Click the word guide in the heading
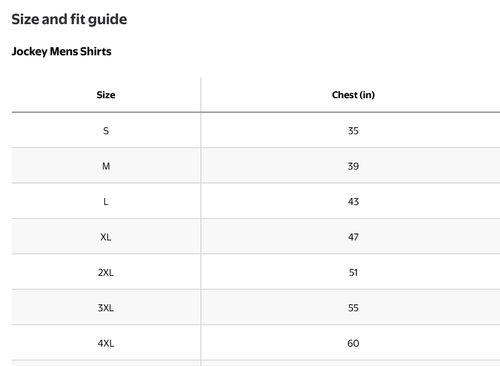The image size is (500, 366). point(108,20)
